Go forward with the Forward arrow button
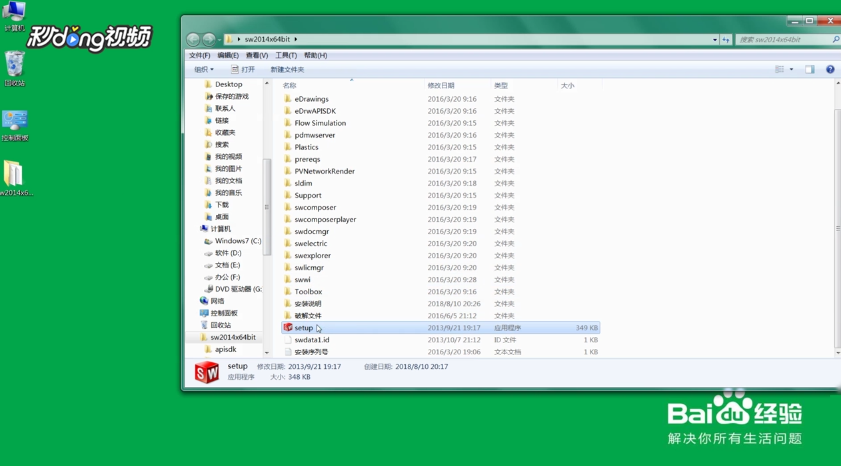This screenshot has width=841, height=466. point(209,39)
